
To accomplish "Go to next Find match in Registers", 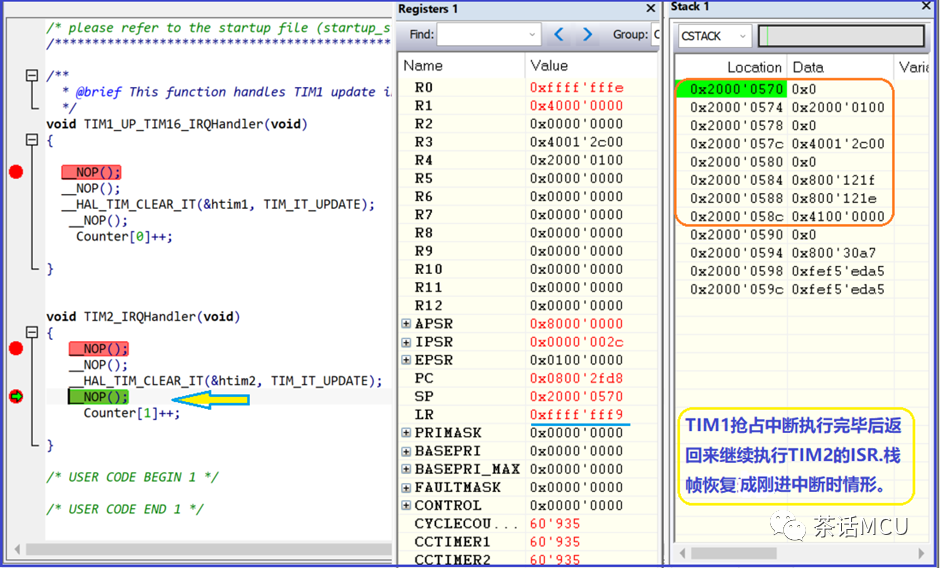I will 588,35.
